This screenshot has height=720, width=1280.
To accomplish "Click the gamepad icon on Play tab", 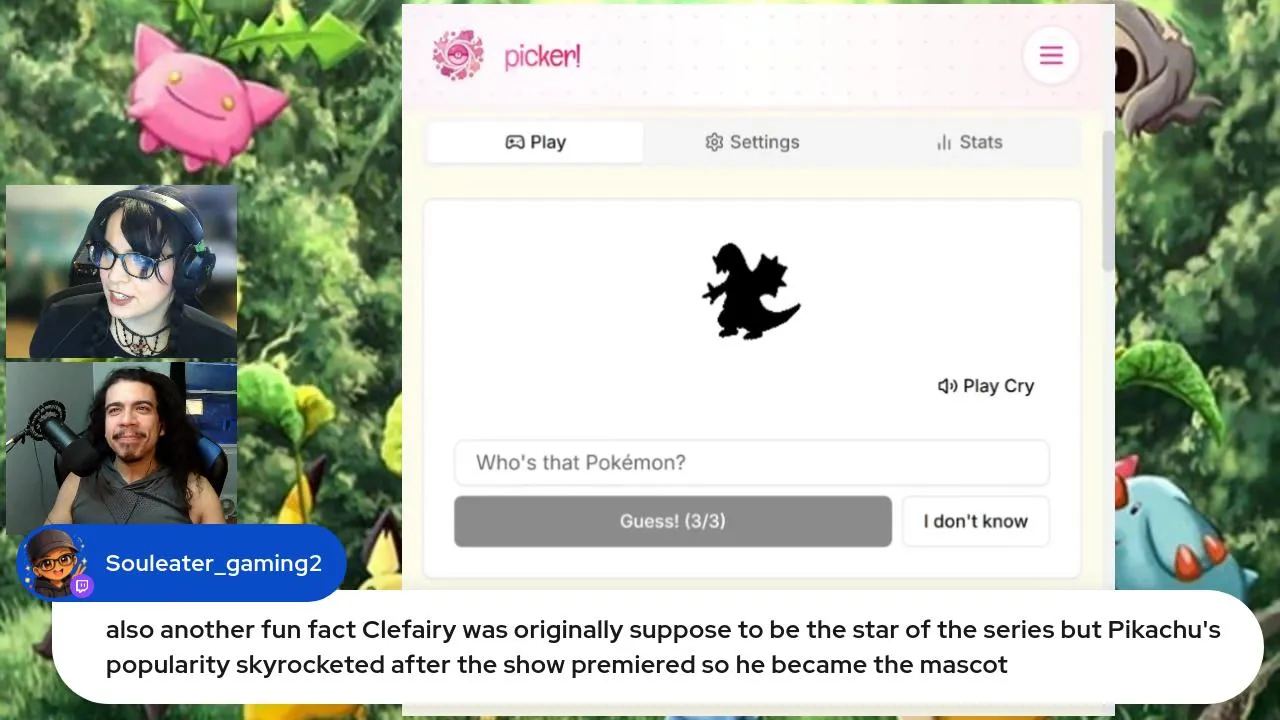I will click(514, 142).
